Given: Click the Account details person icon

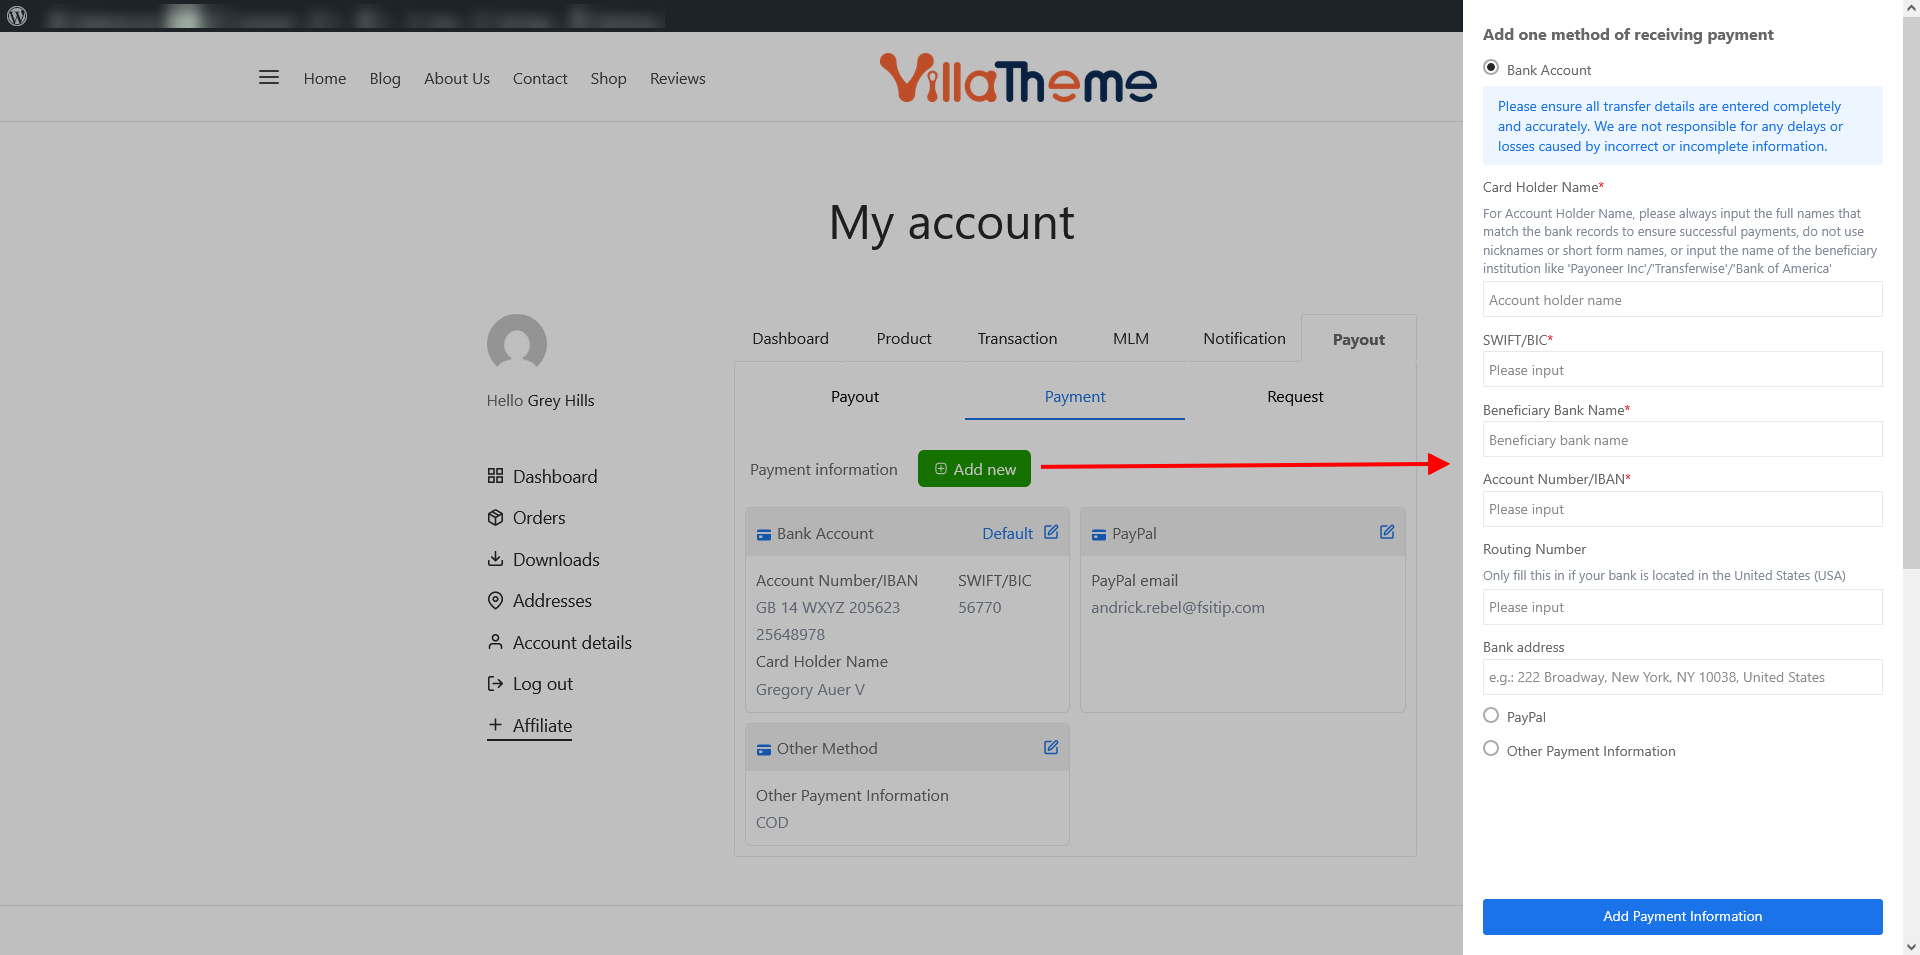Looking at the screenshot, I should click(495, 642).
